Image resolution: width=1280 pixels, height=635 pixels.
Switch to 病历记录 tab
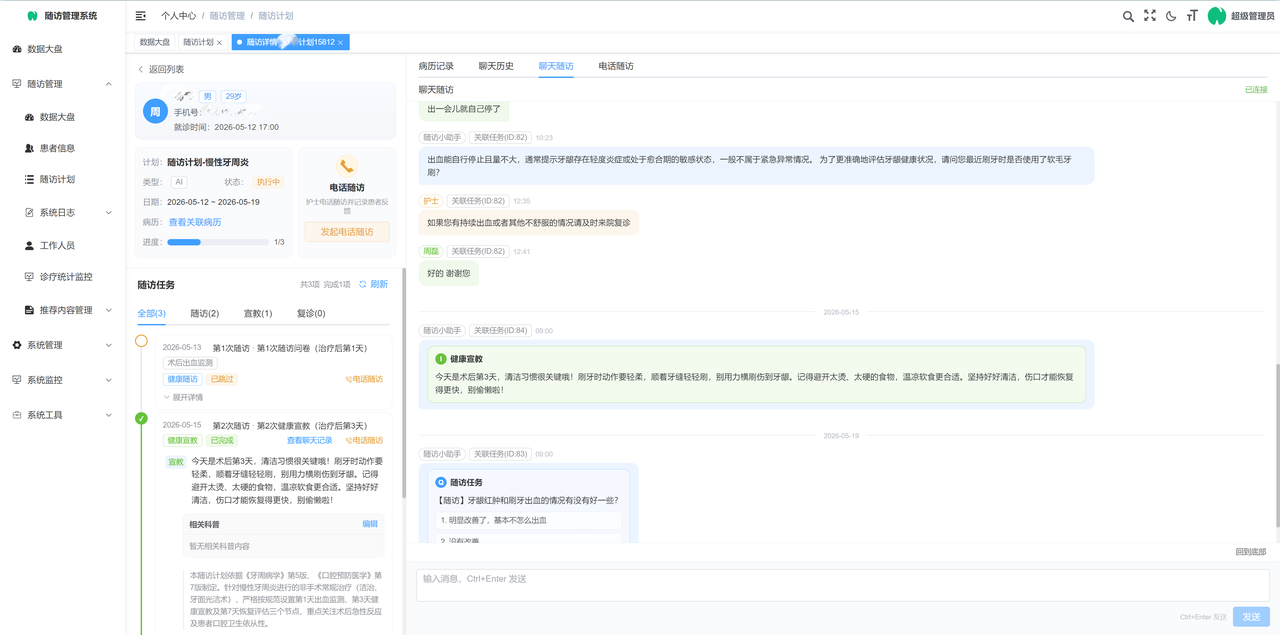(x=436, y=66)
